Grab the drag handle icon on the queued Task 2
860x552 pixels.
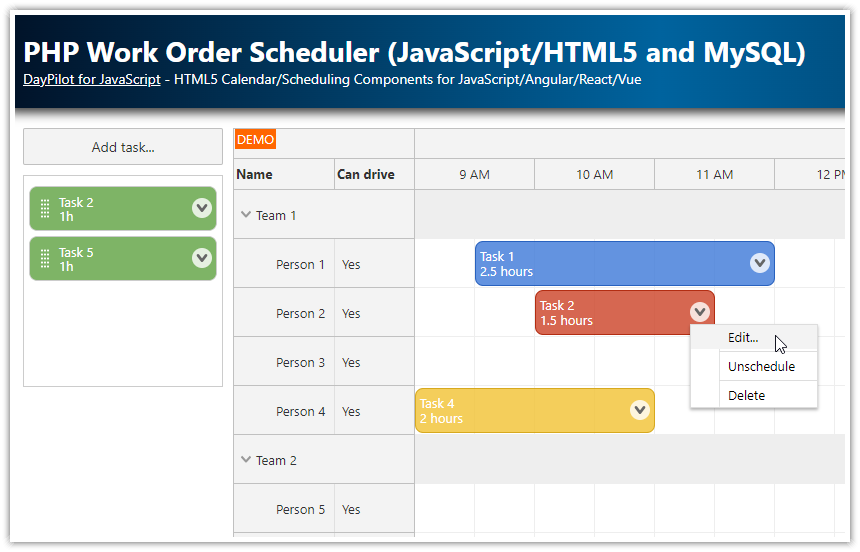45,209
